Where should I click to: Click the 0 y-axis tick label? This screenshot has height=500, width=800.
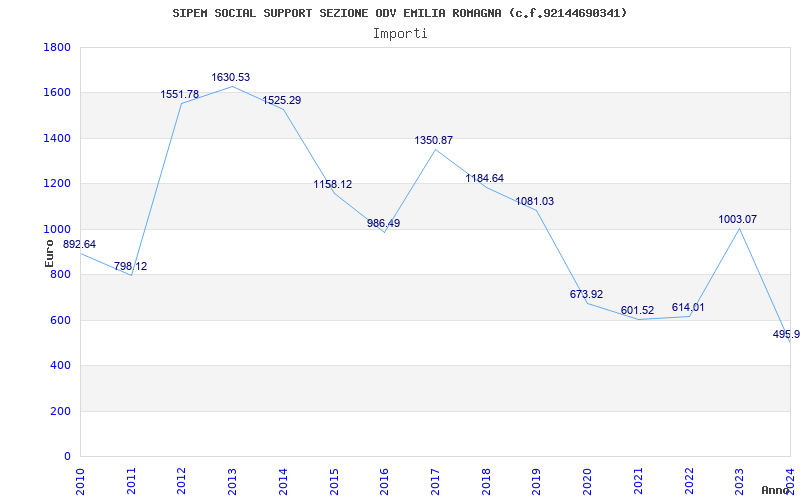coord(66,457)
